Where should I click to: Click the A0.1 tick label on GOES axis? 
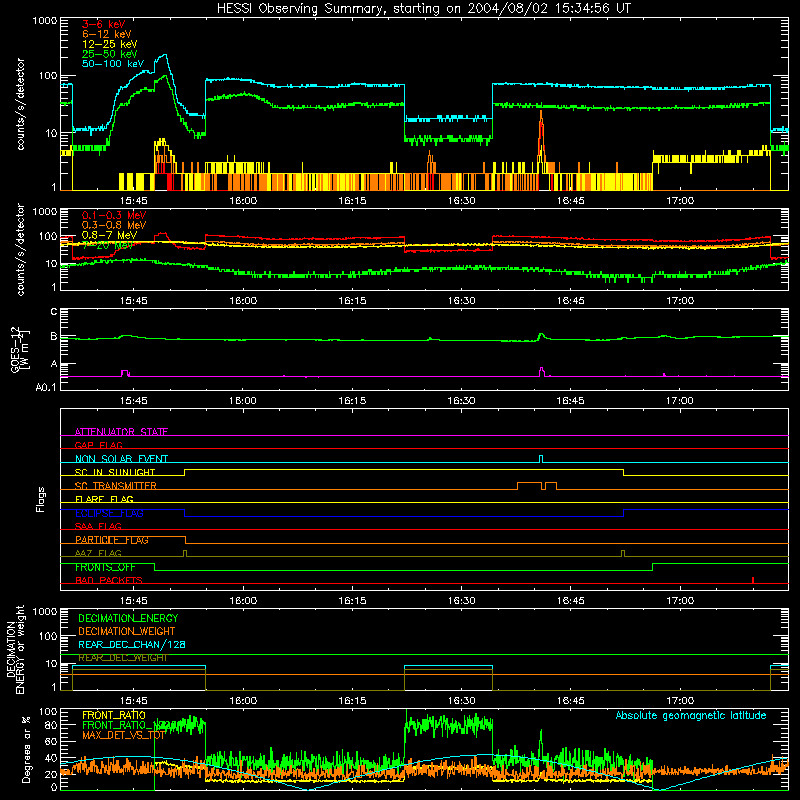(45, 387)
